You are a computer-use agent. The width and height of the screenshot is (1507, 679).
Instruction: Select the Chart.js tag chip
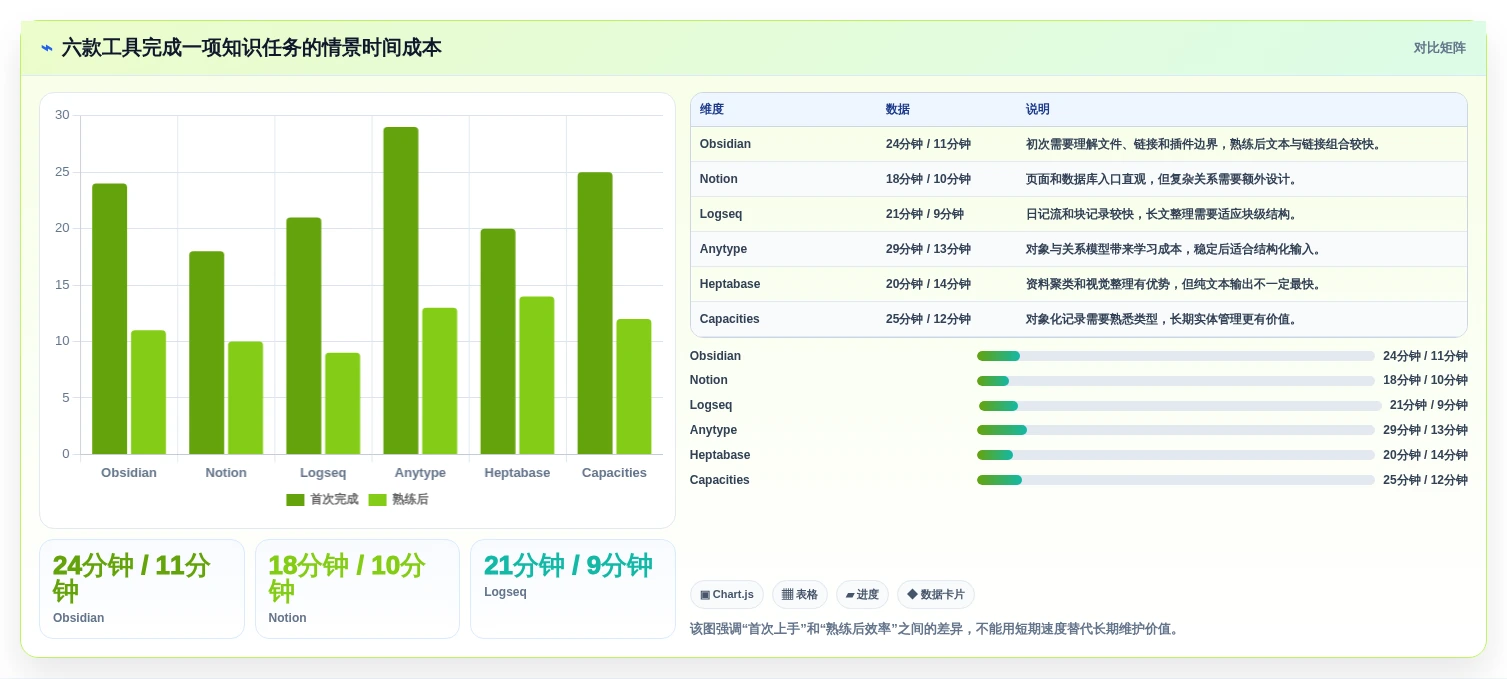point(727,595)
